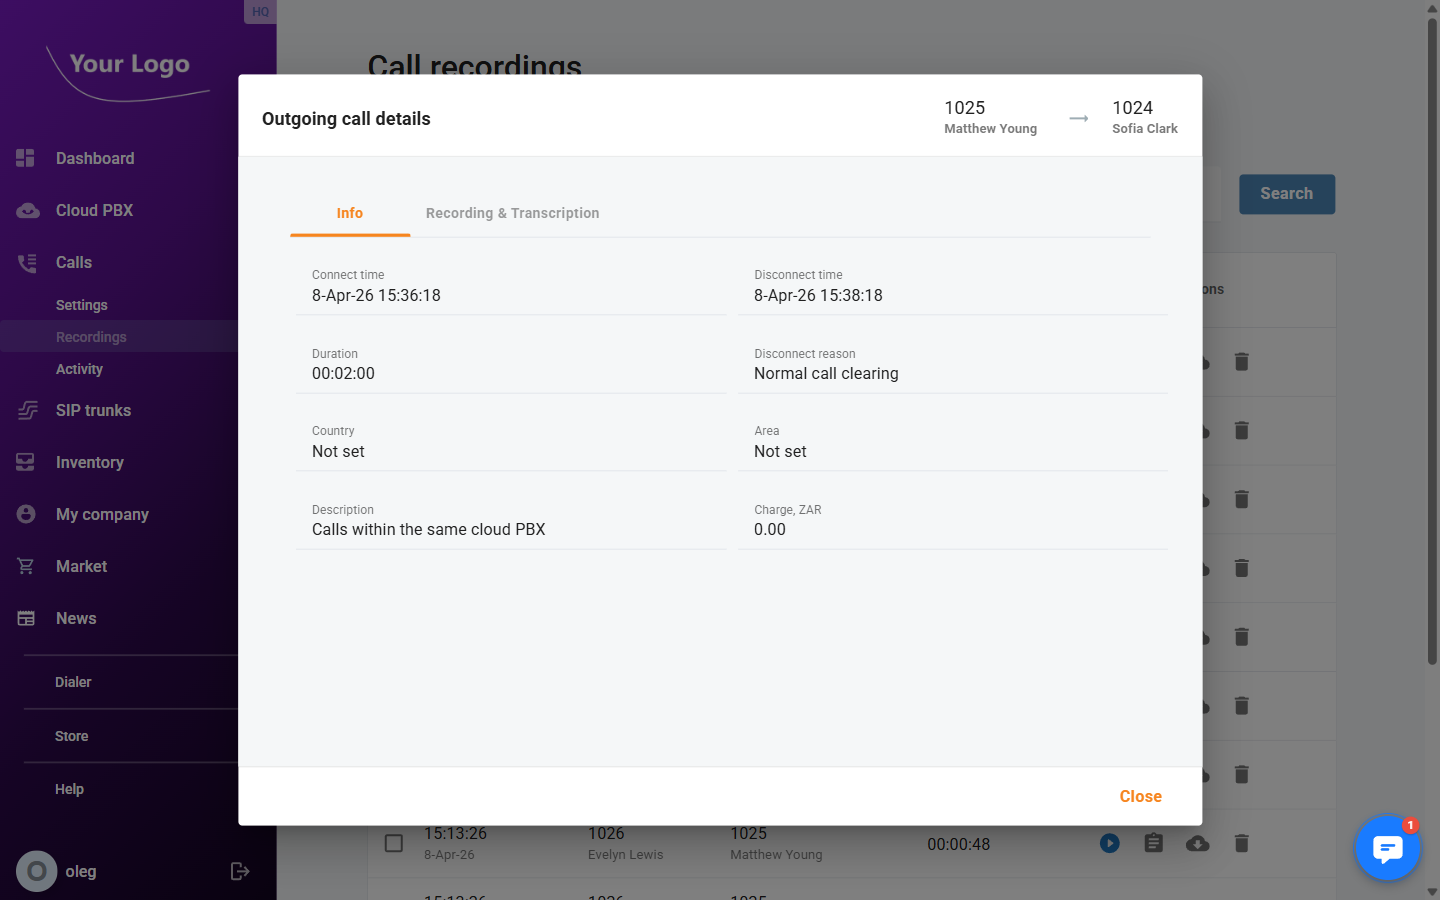Switch to the Recording & Transcription tab
This screenshot has height=900, width=1440.
(x=512, y=213)
